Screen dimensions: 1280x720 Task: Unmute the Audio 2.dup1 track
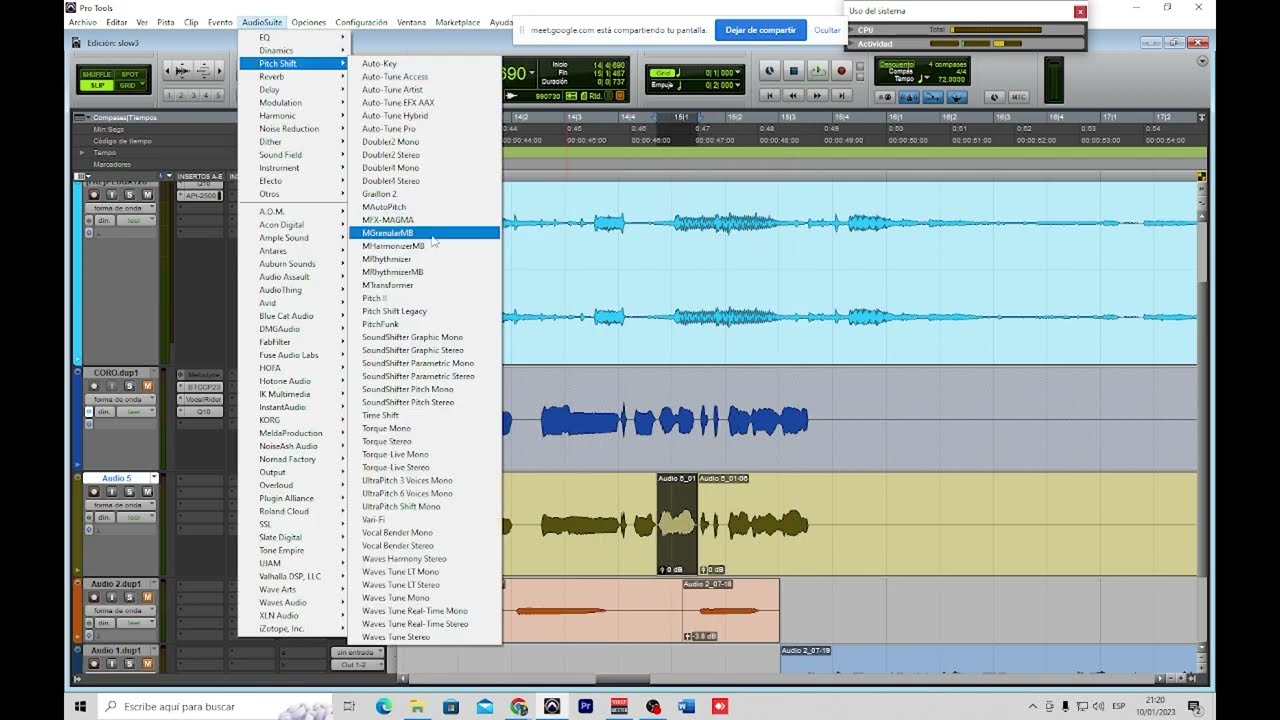point(147,597)
